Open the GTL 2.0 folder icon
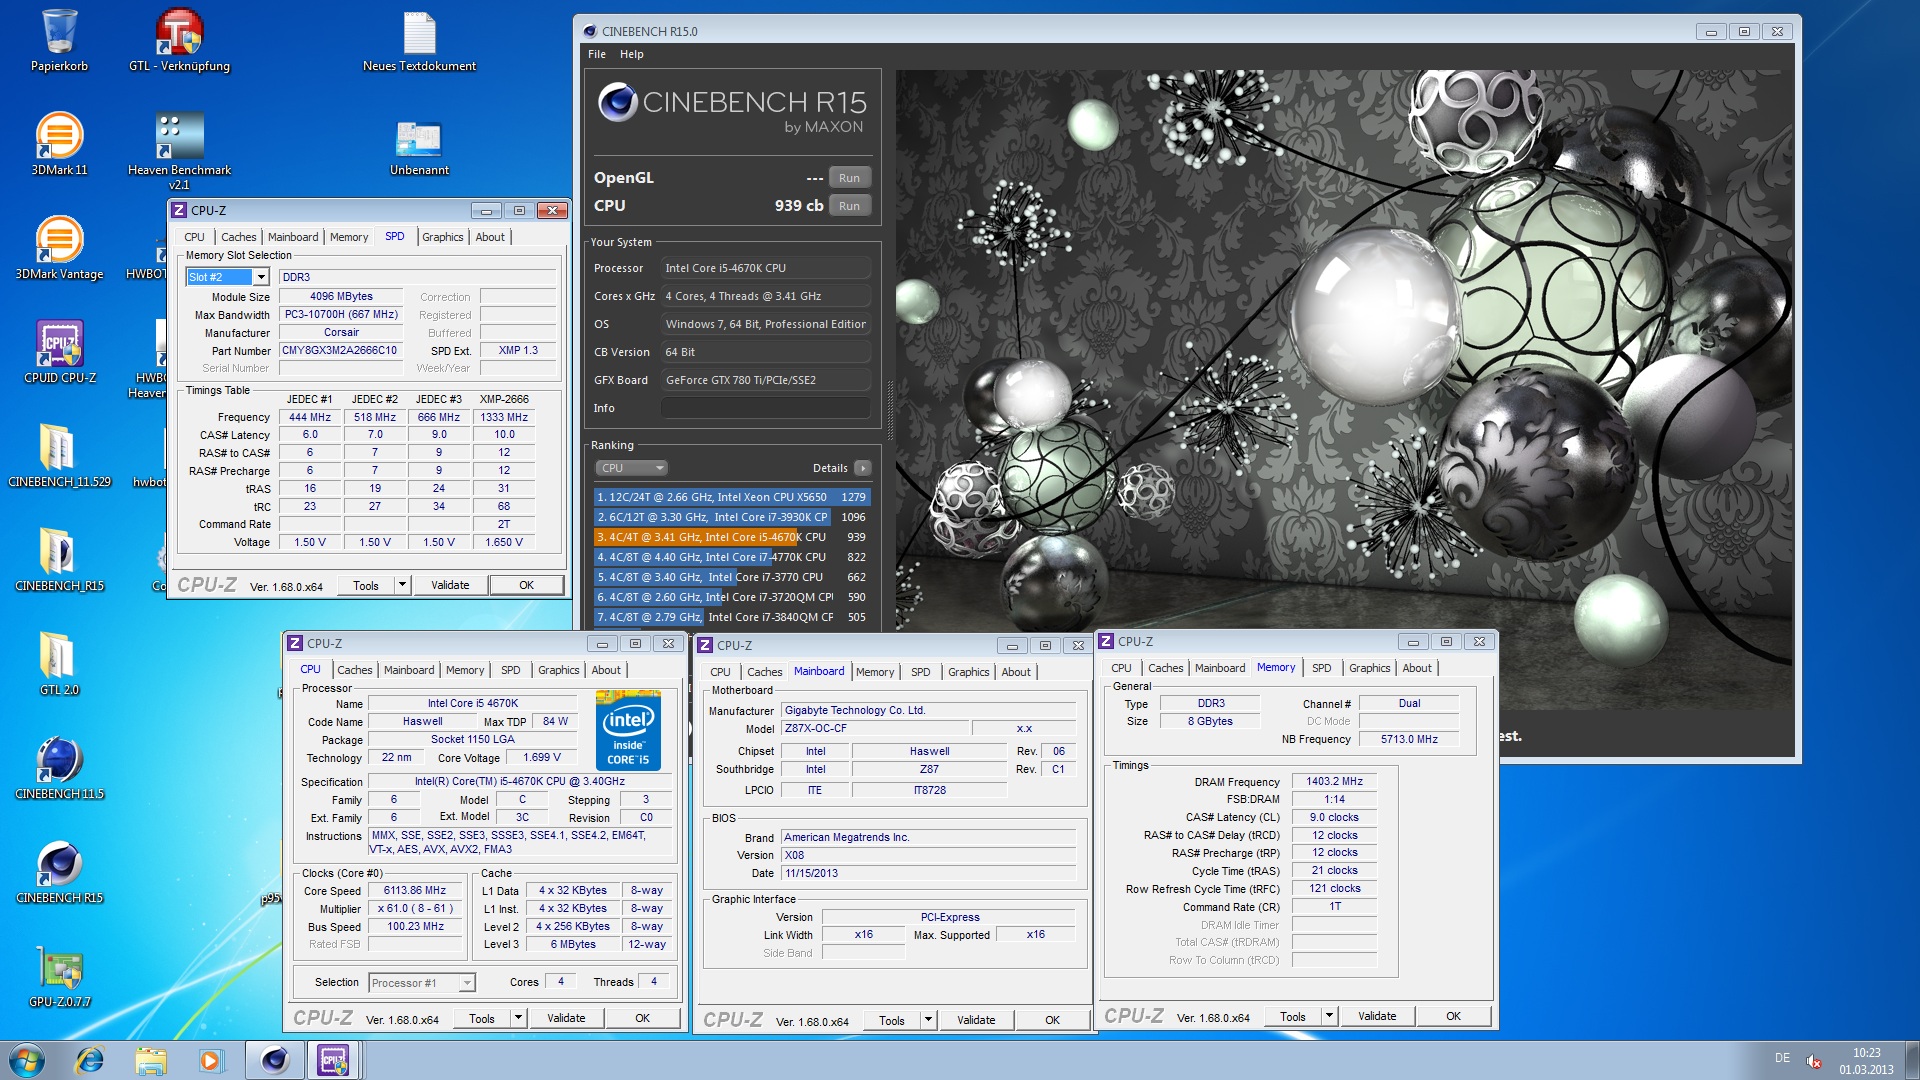Image resolution: width=1920 pixels, height=1080 pixels. [x=59, y=664]
